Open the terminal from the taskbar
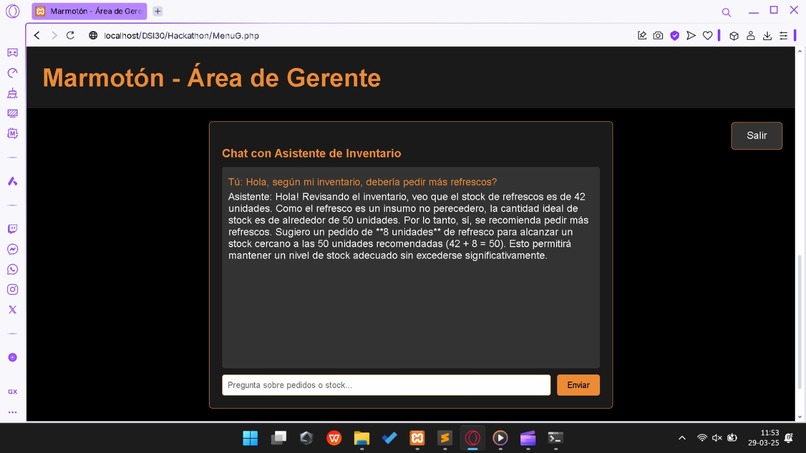The width and height of the screenshot is (806, 453). (556, 438)
